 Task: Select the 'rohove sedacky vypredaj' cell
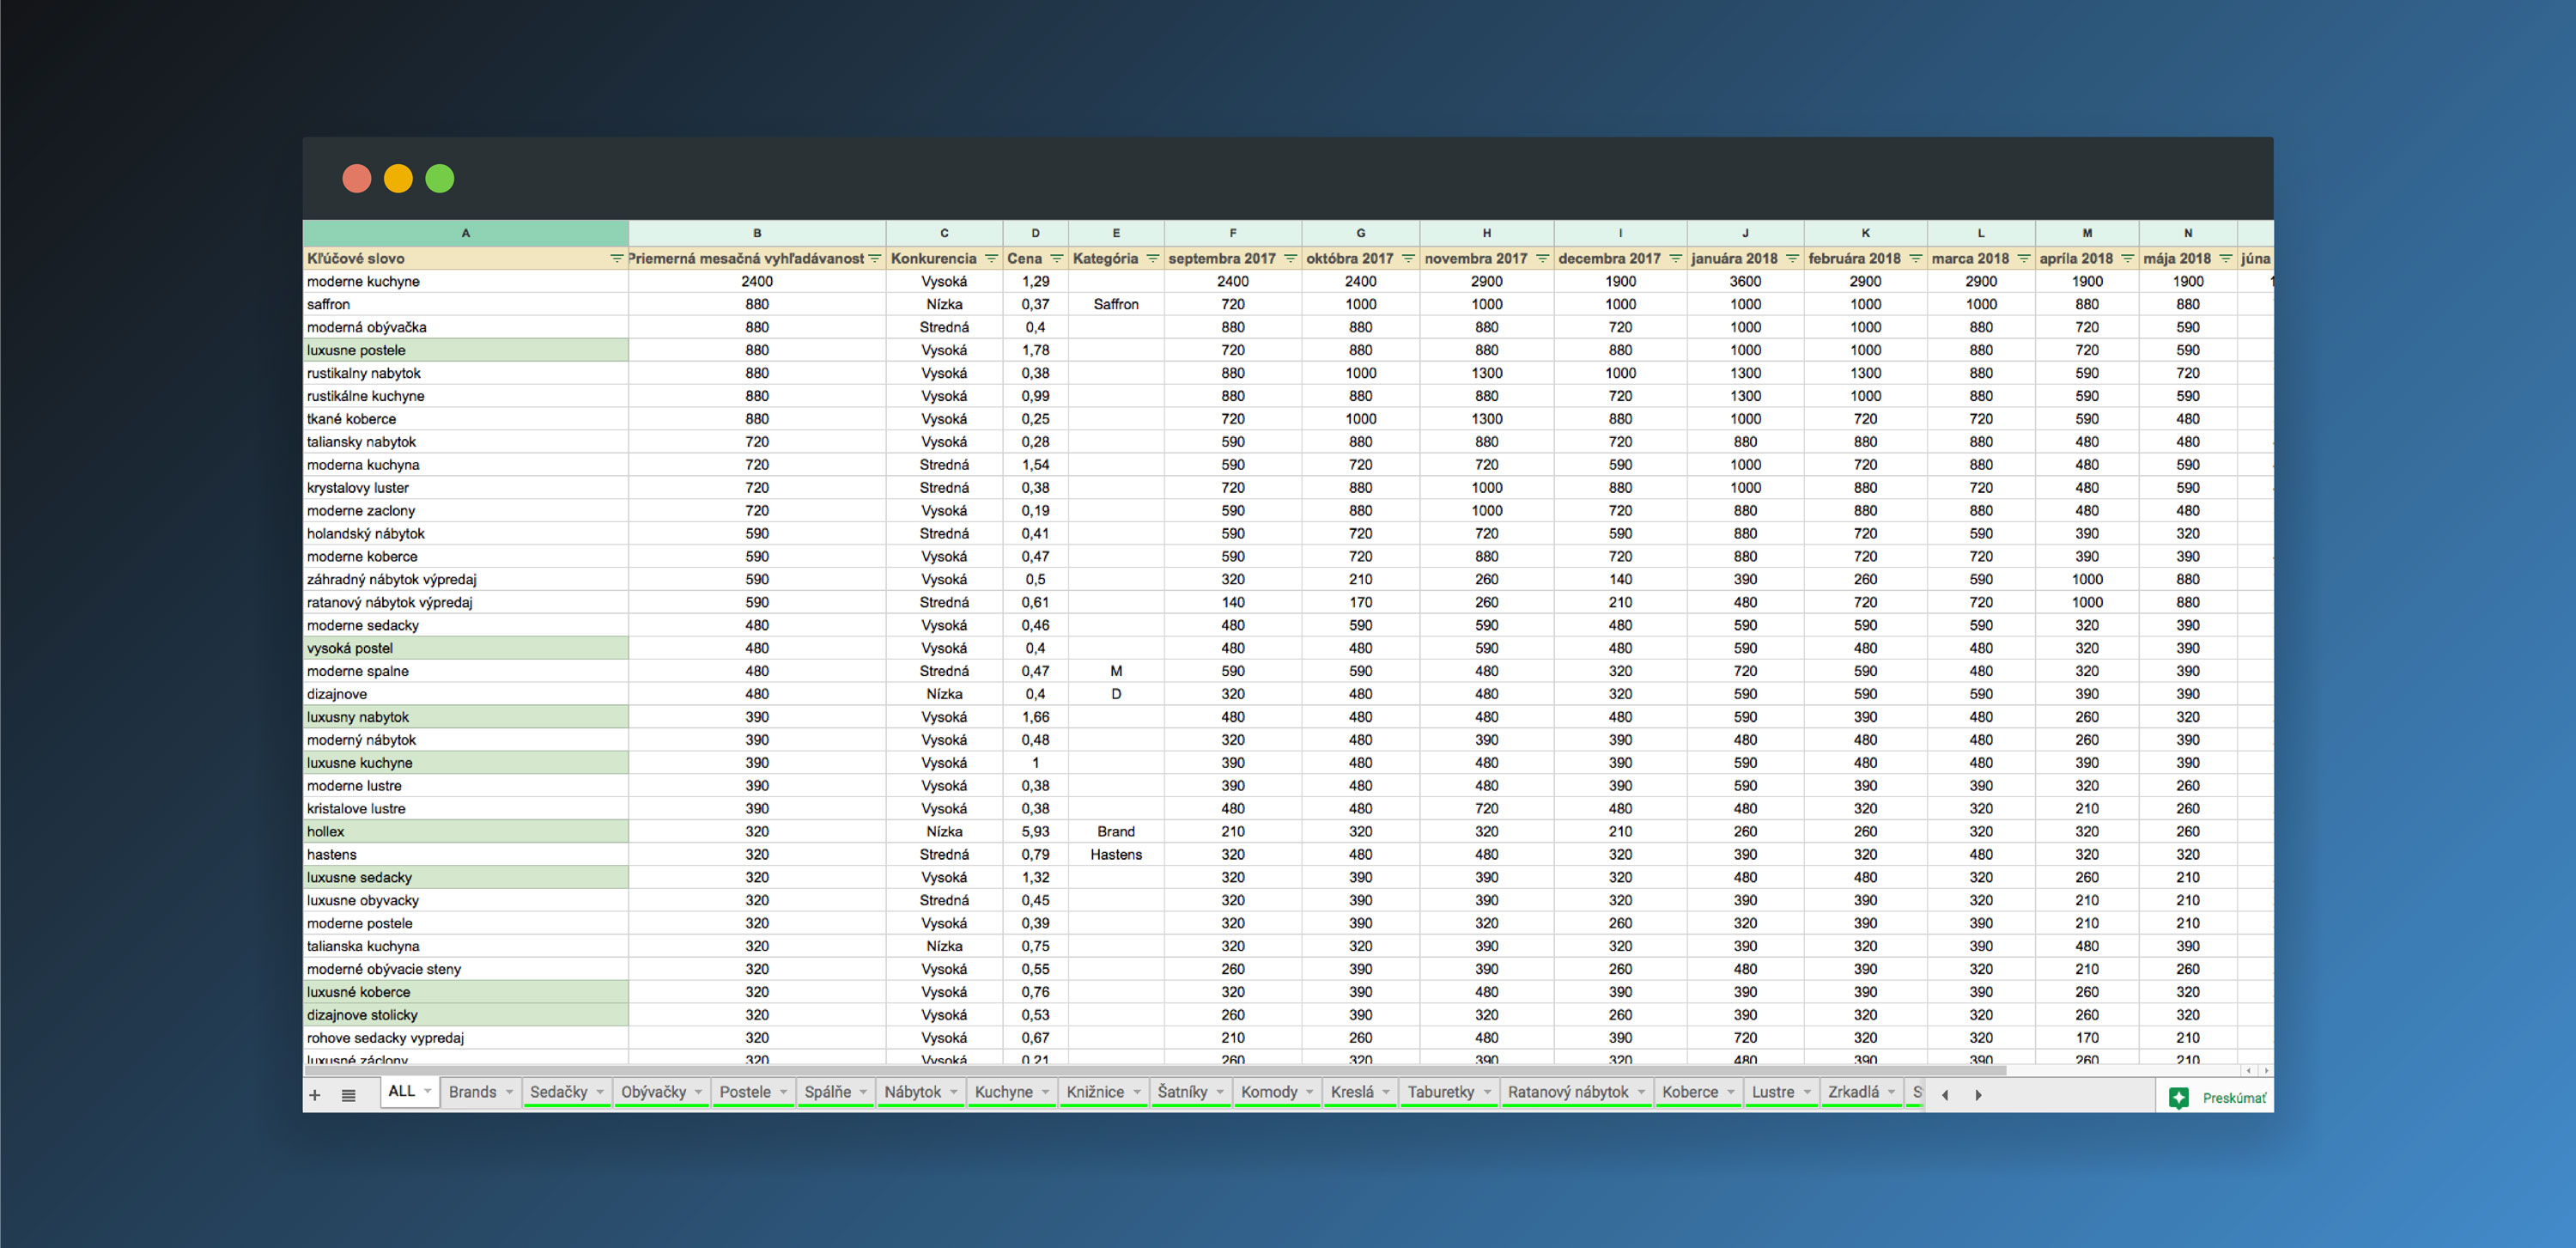465,1038
